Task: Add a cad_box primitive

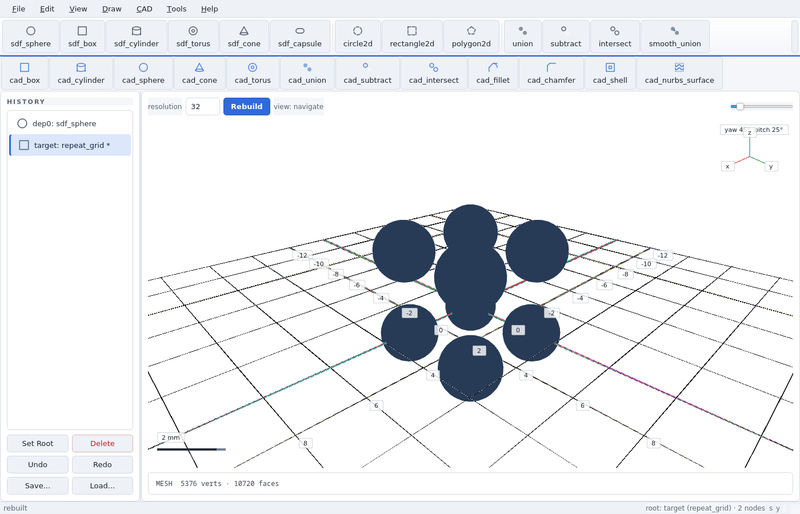Action: coord(24,74)
